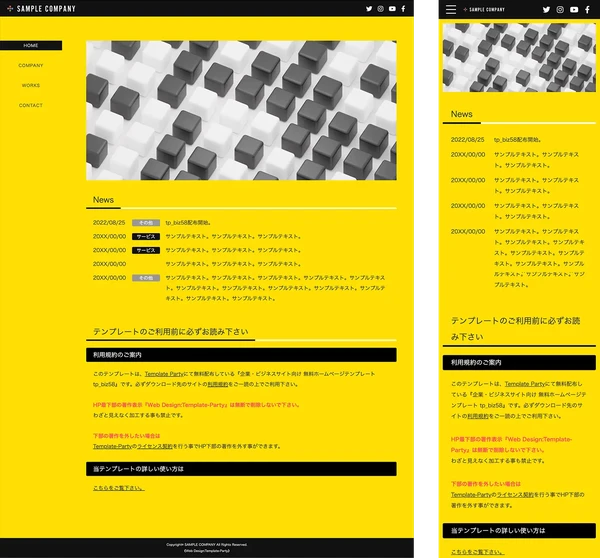
Task: Click first black サービス tag in news list
Action: coord(146,237)
